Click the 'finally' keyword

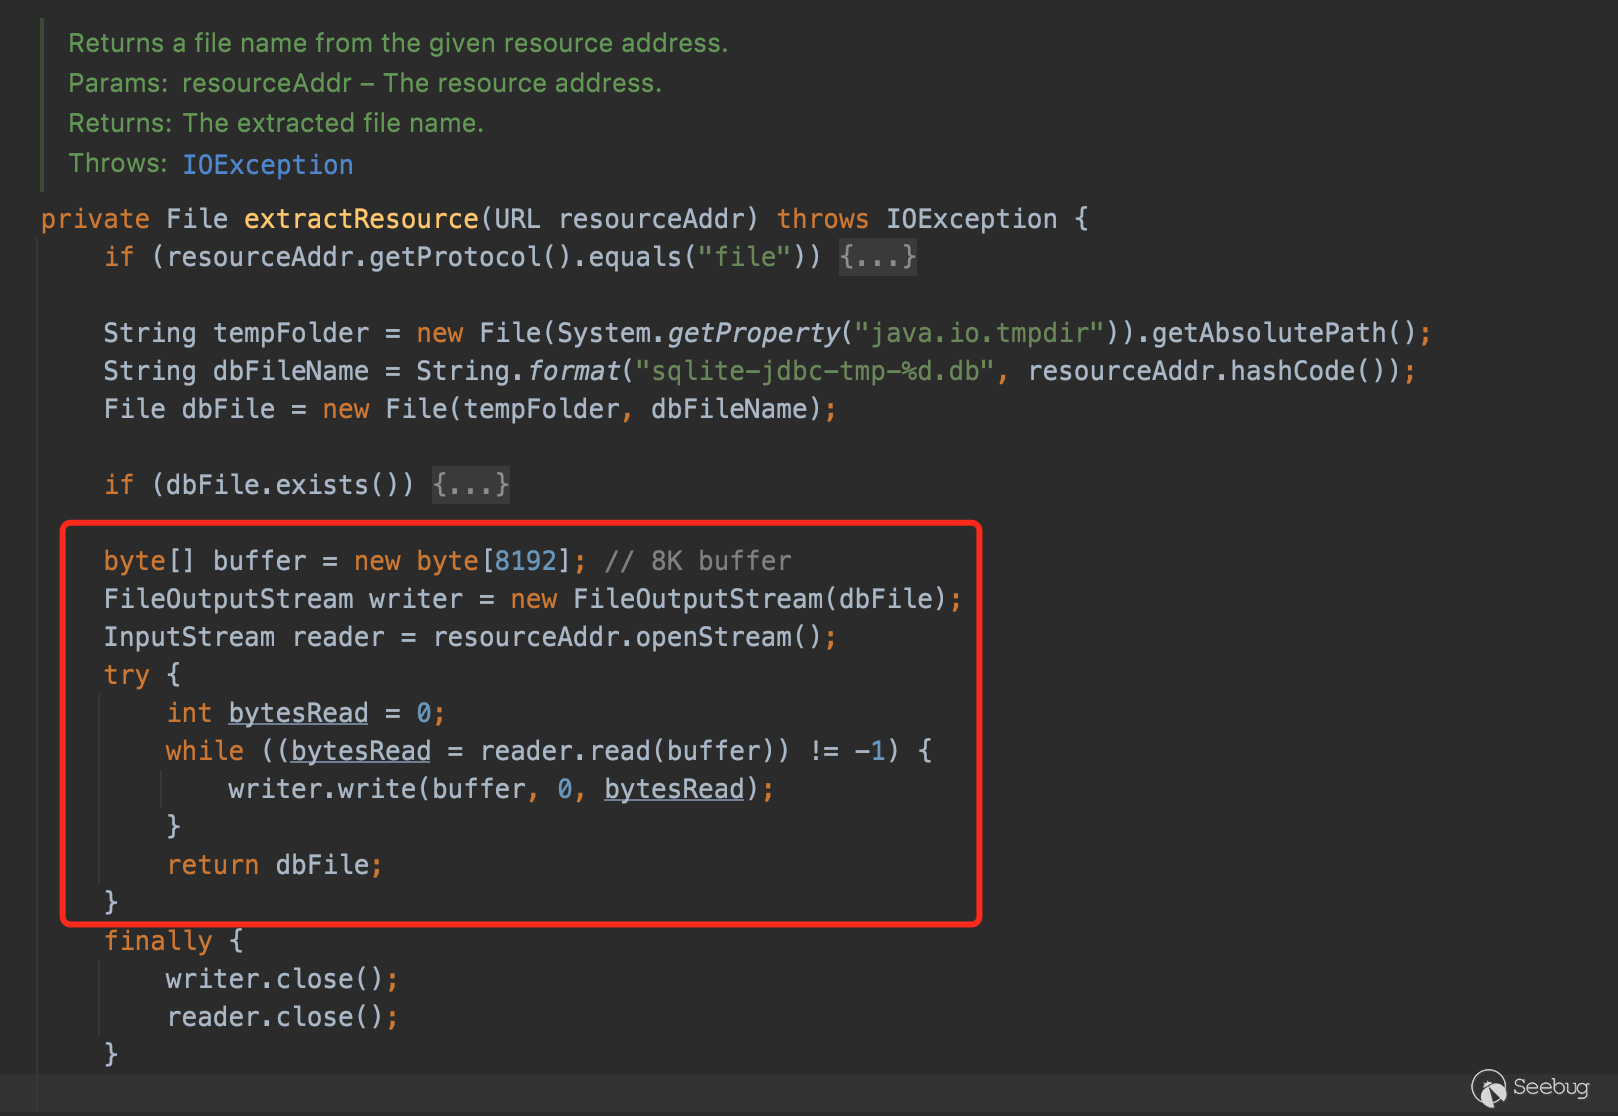158,941
